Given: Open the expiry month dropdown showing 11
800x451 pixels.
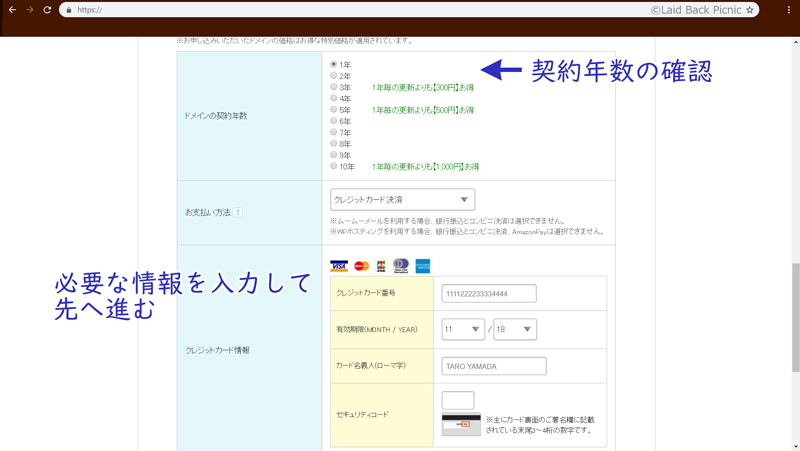Looking at the screenshot, I should (x=463, y=329).
